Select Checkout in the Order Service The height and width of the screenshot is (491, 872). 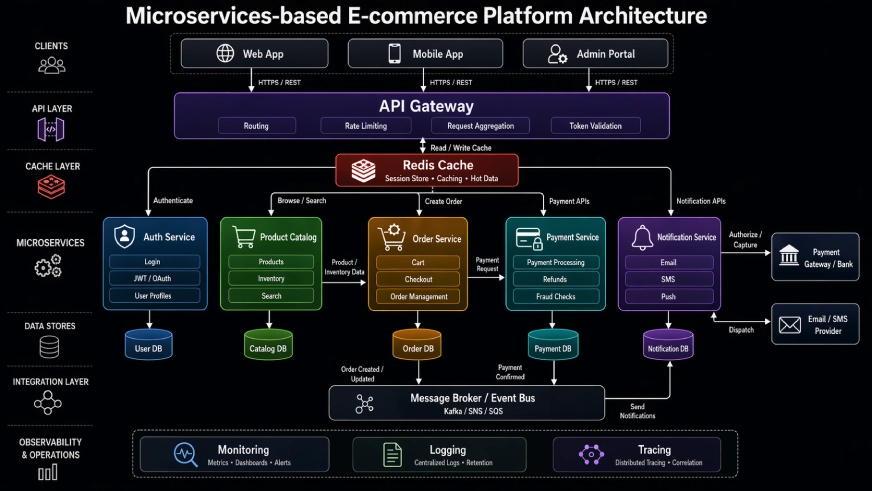point(418,279)
